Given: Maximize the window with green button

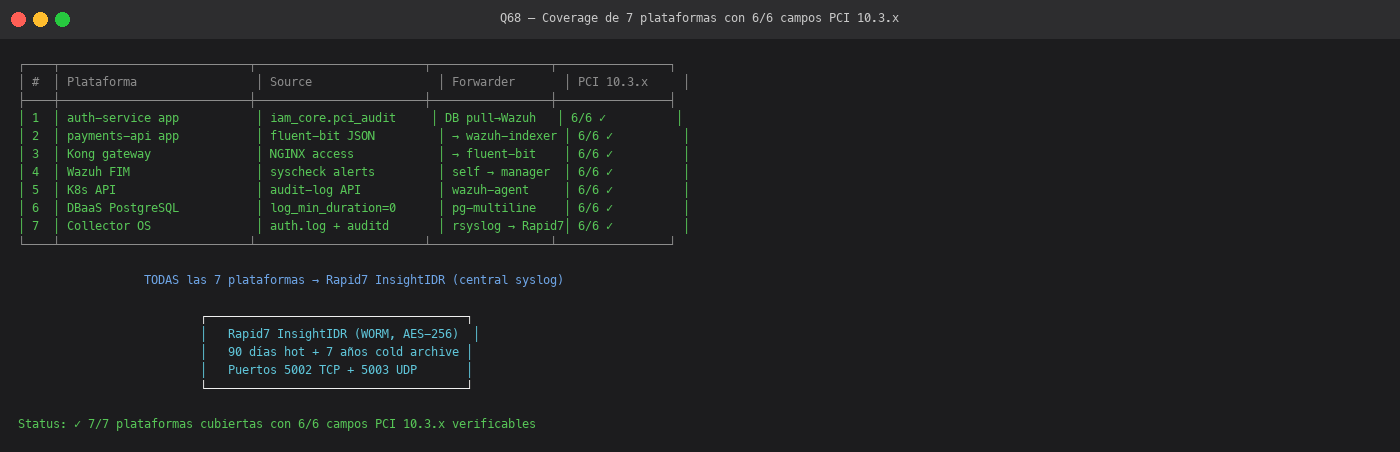Looking at the screenshot, I should [x=62, y=19].
